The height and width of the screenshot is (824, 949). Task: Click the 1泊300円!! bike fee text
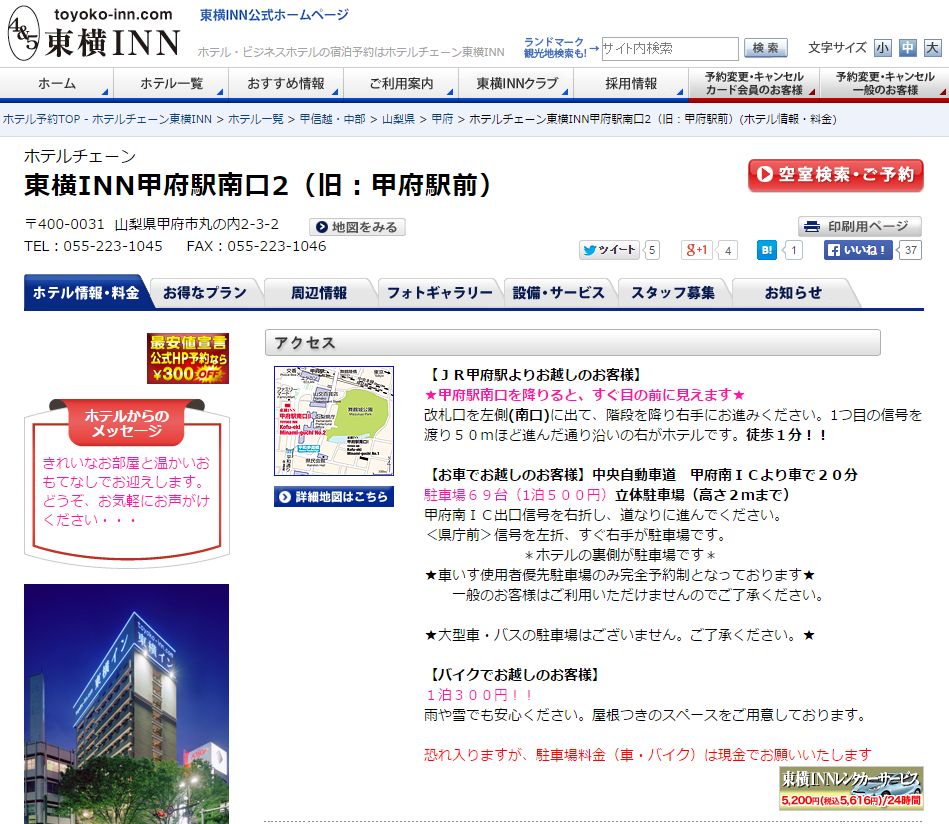point(479,695)
